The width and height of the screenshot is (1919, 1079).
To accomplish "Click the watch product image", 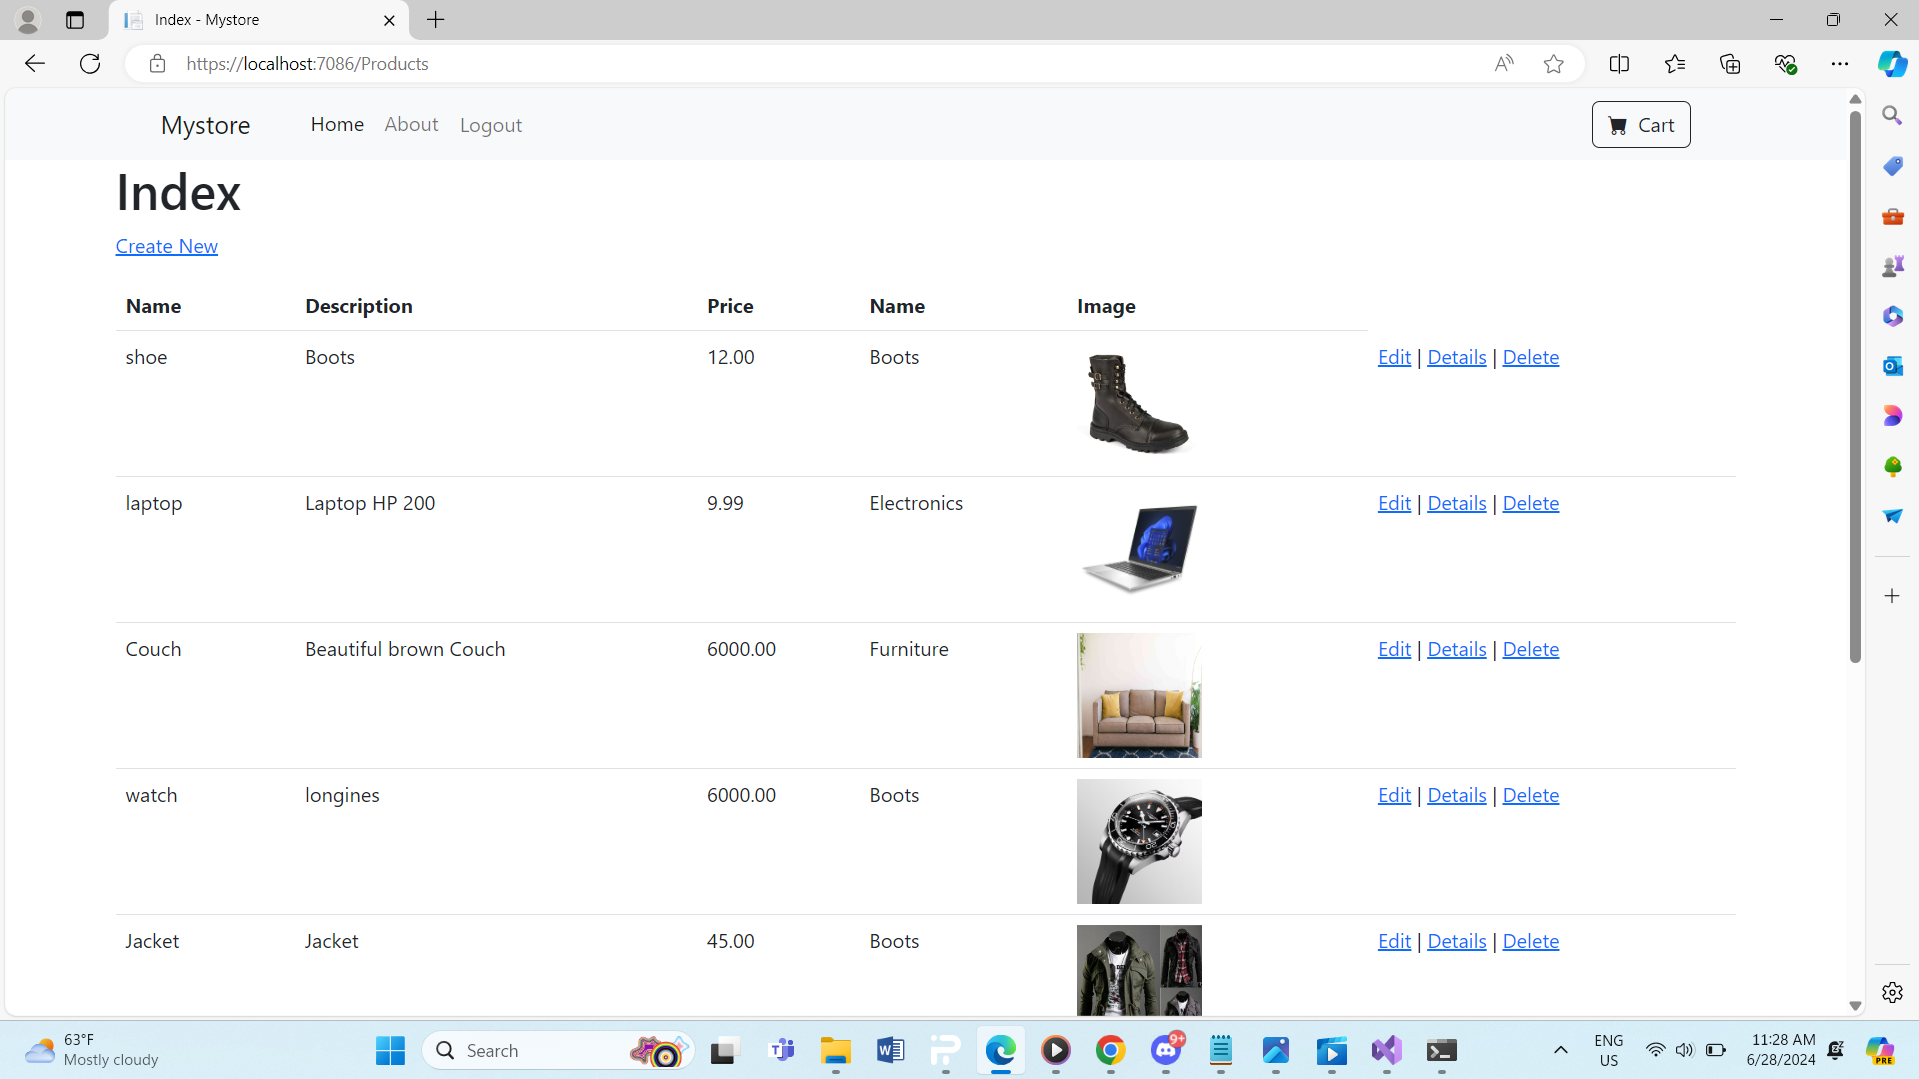I will [x=1139, y=841].
